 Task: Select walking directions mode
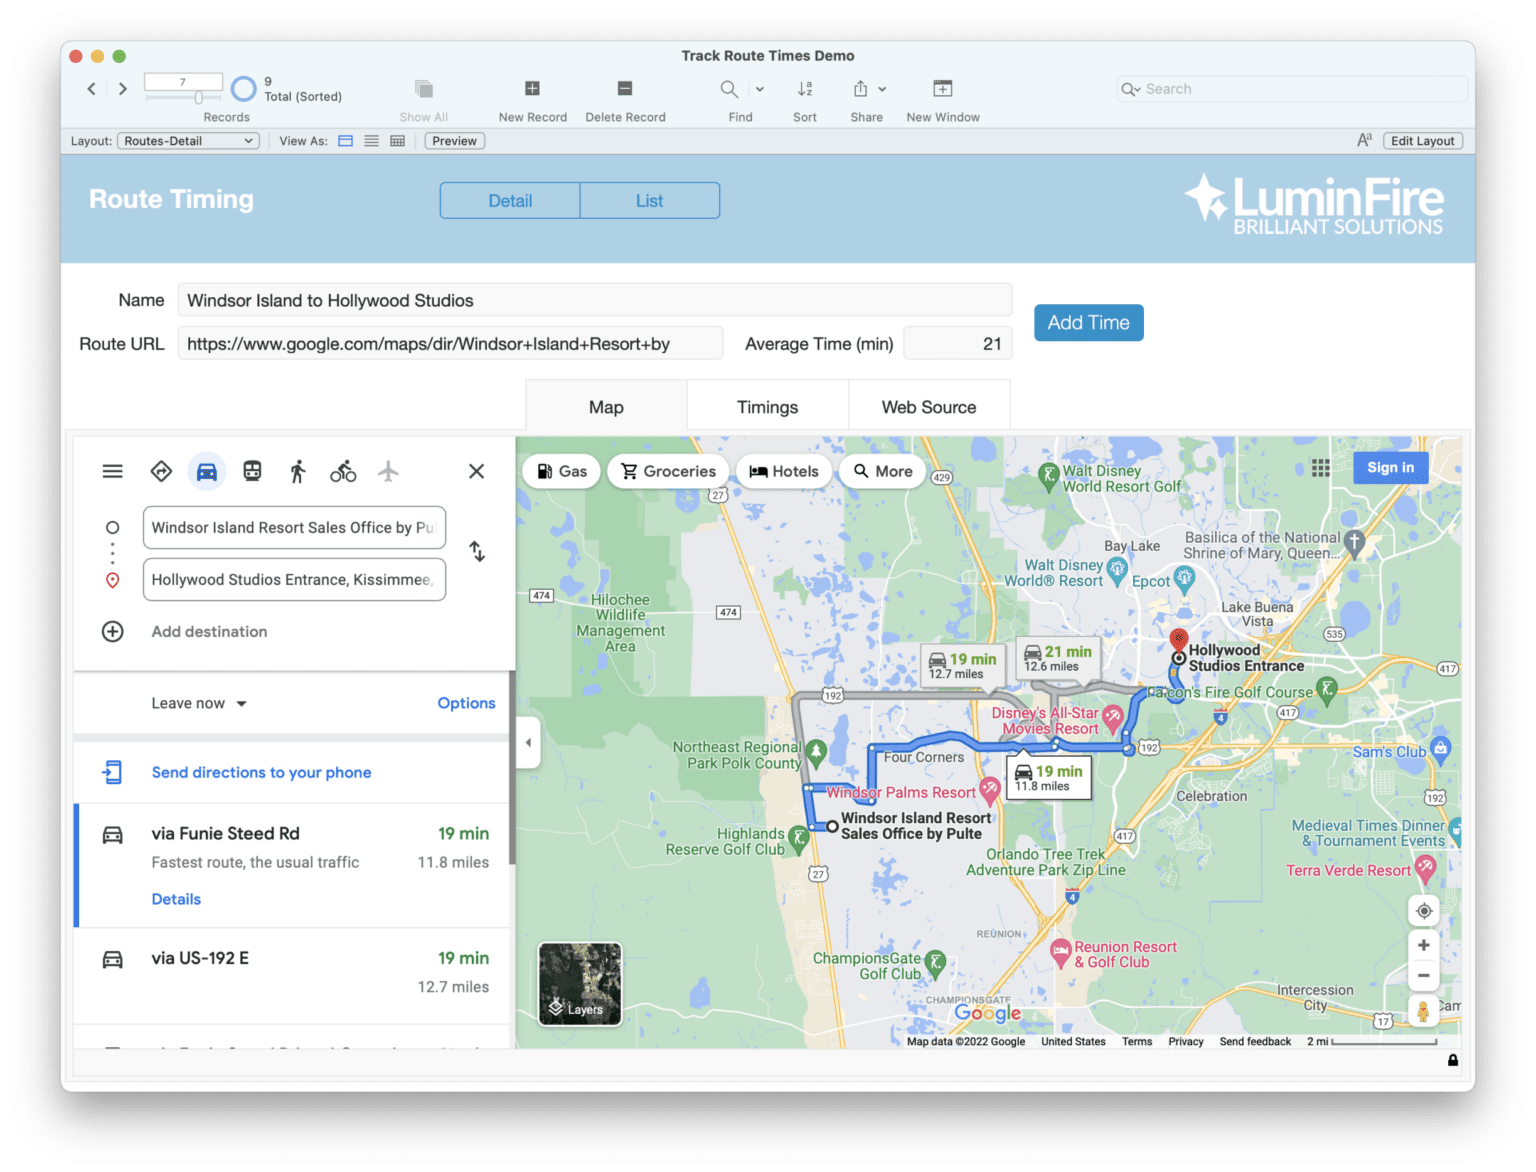pyautogui.click(x=297, y=470)
